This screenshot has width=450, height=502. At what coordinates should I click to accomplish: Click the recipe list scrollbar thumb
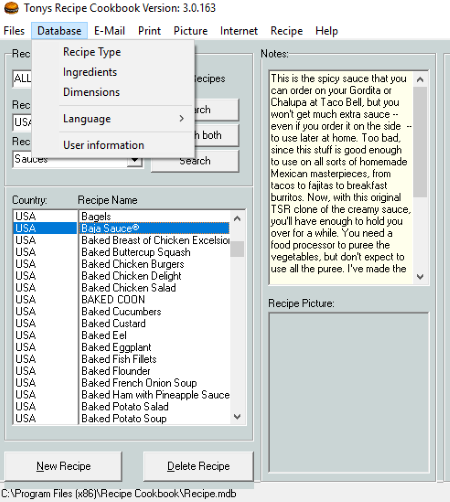pyautogui.click(x=237, y=249)
